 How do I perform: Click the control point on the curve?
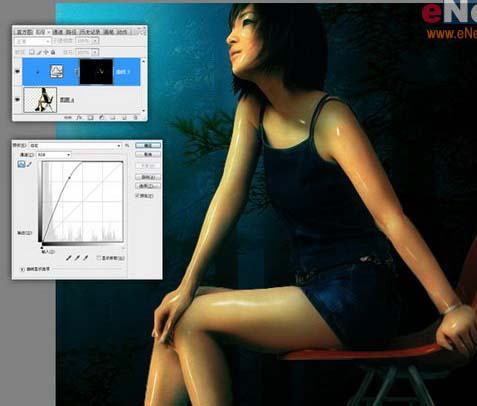pos(69,178)
